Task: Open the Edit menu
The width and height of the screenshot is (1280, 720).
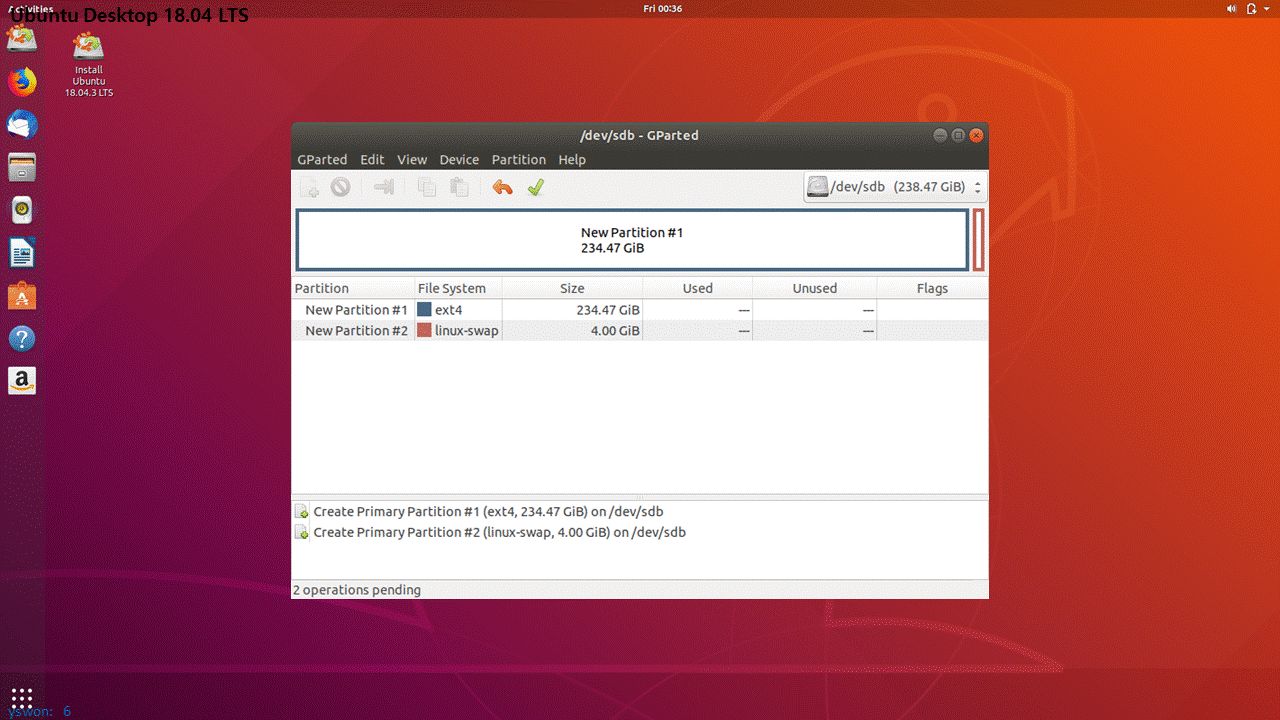Action: click(372, 160)
